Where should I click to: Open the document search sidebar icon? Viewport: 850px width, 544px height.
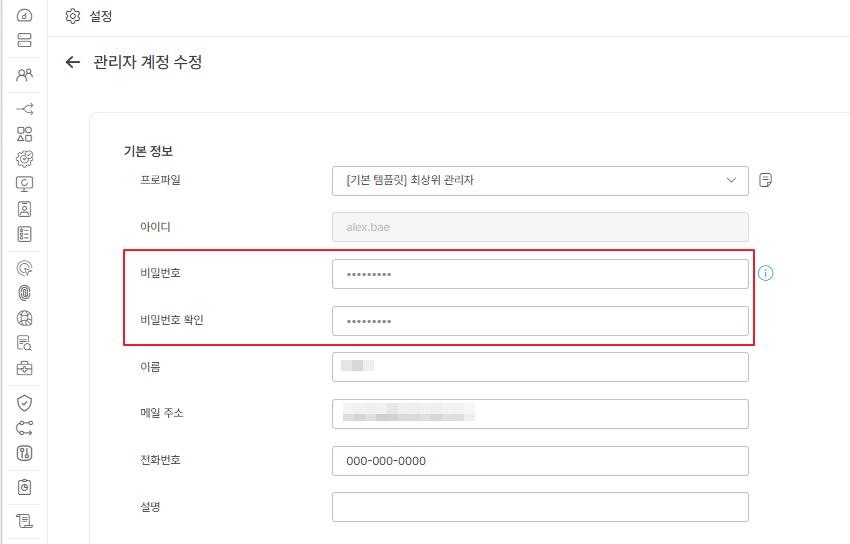(x=25, y=344)
